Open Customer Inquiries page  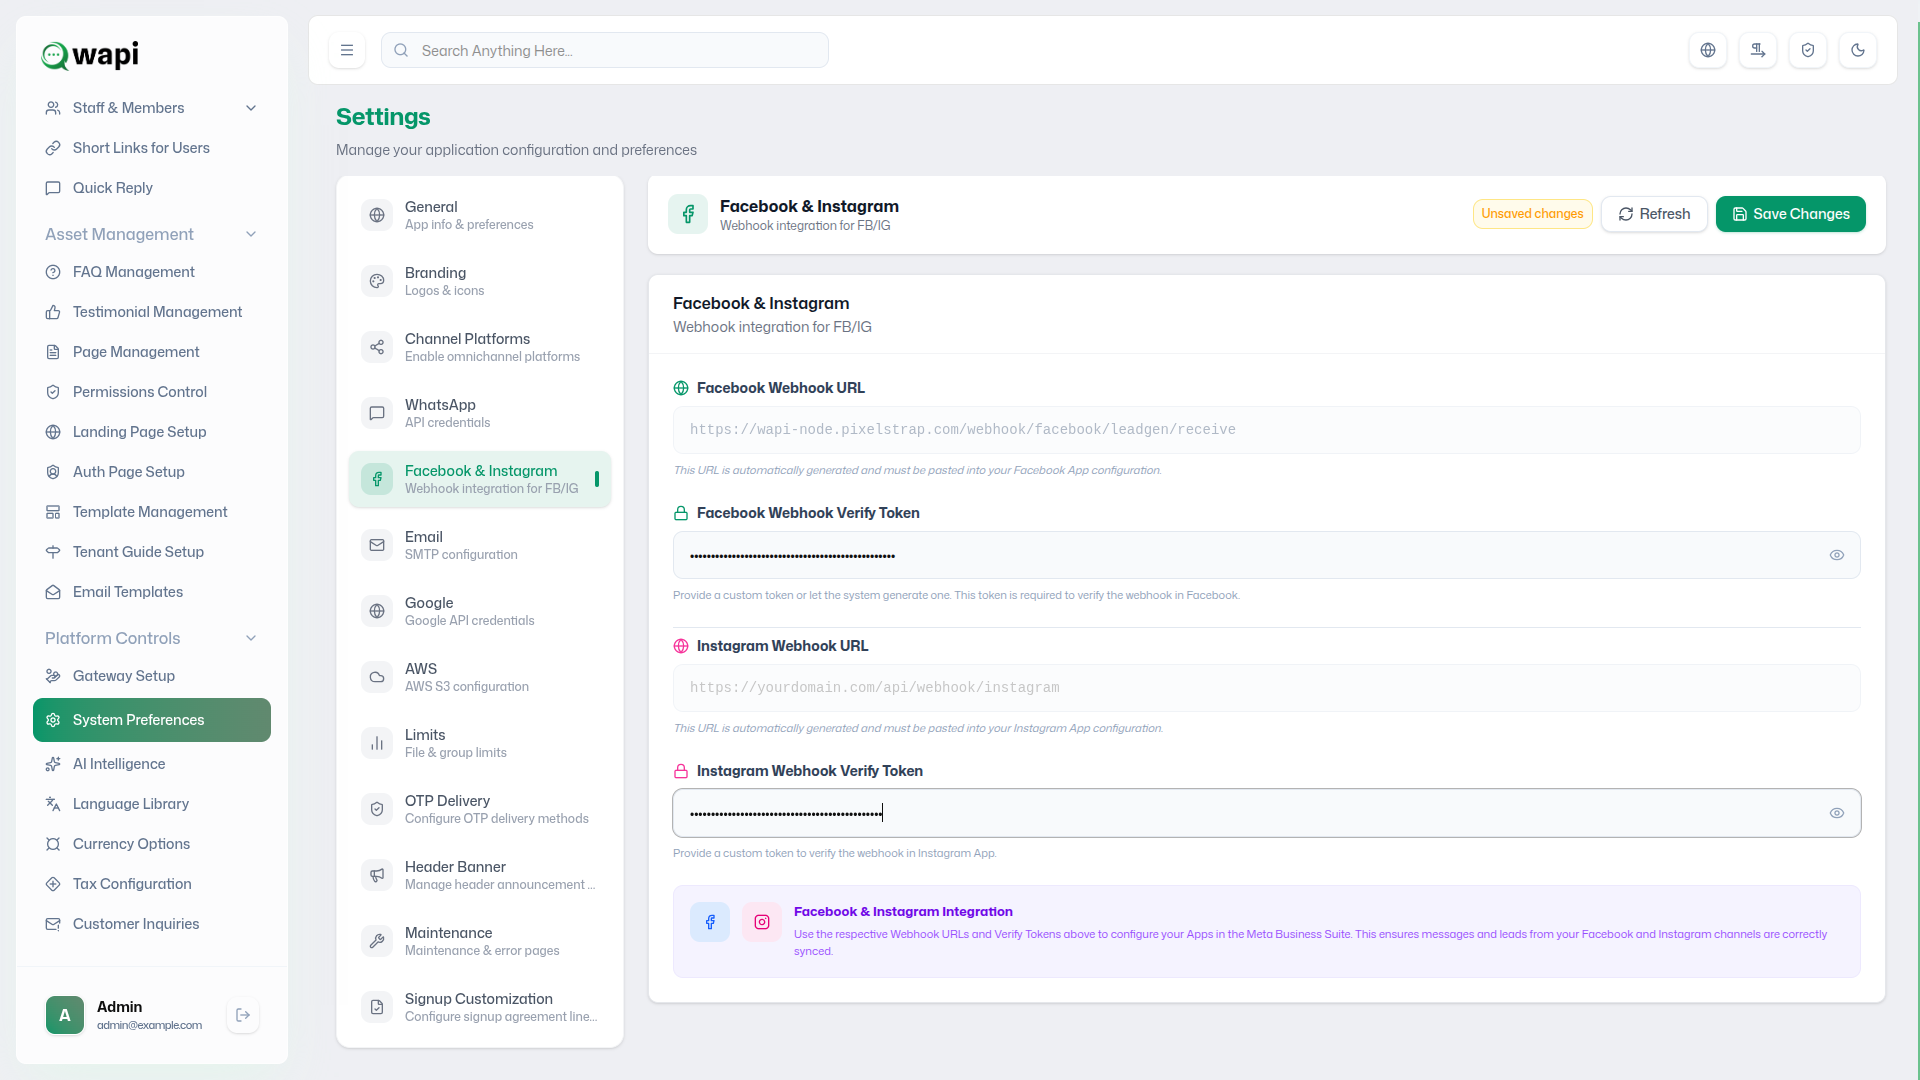click(152, 924)
